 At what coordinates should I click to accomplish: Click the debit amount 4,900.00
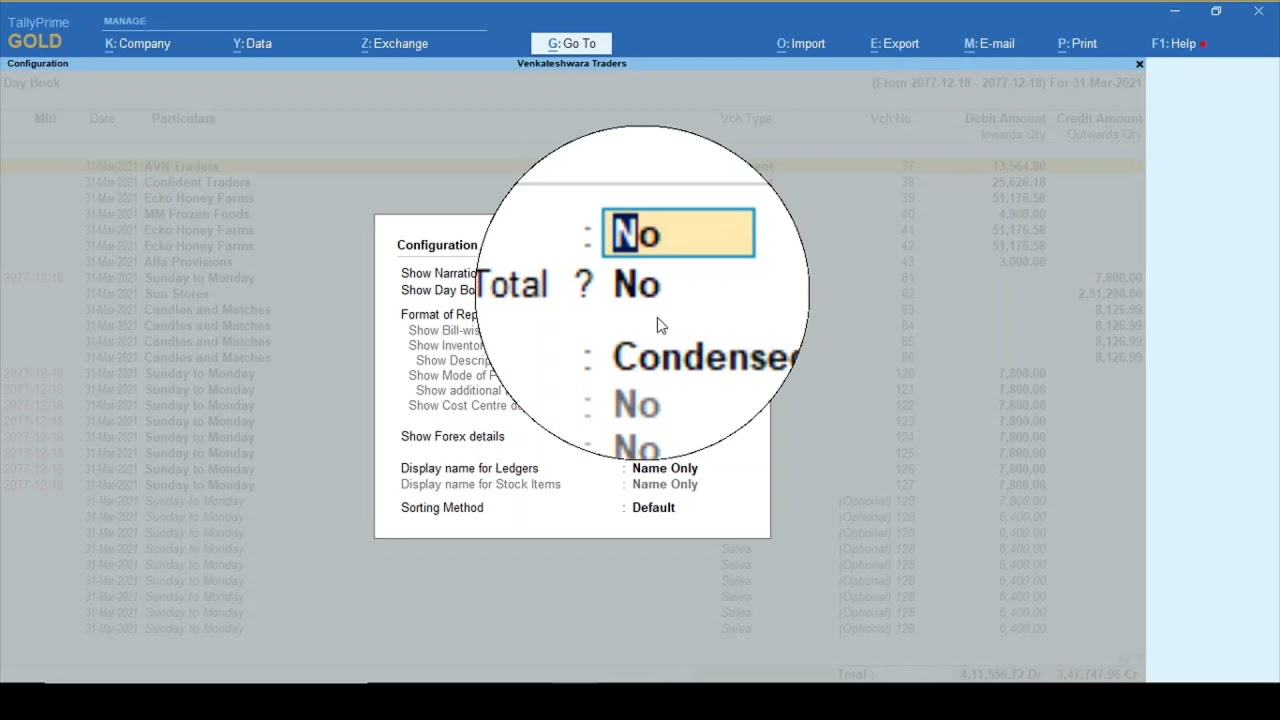1023,214
